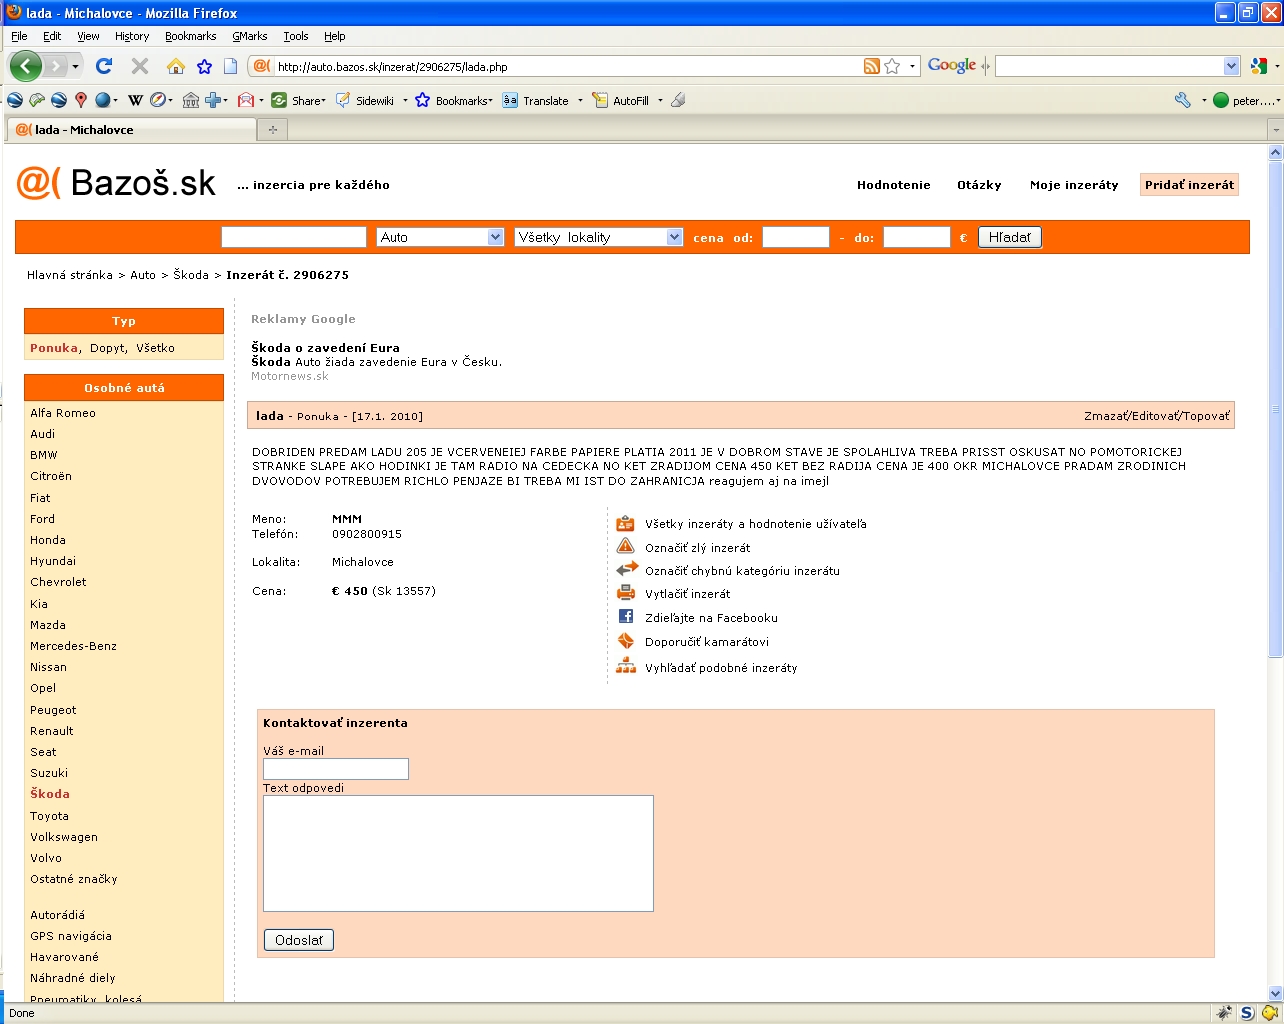The image size is (1284, 1024).
Task: Click the recommend to friend icon
Action: tap(626, 640)
